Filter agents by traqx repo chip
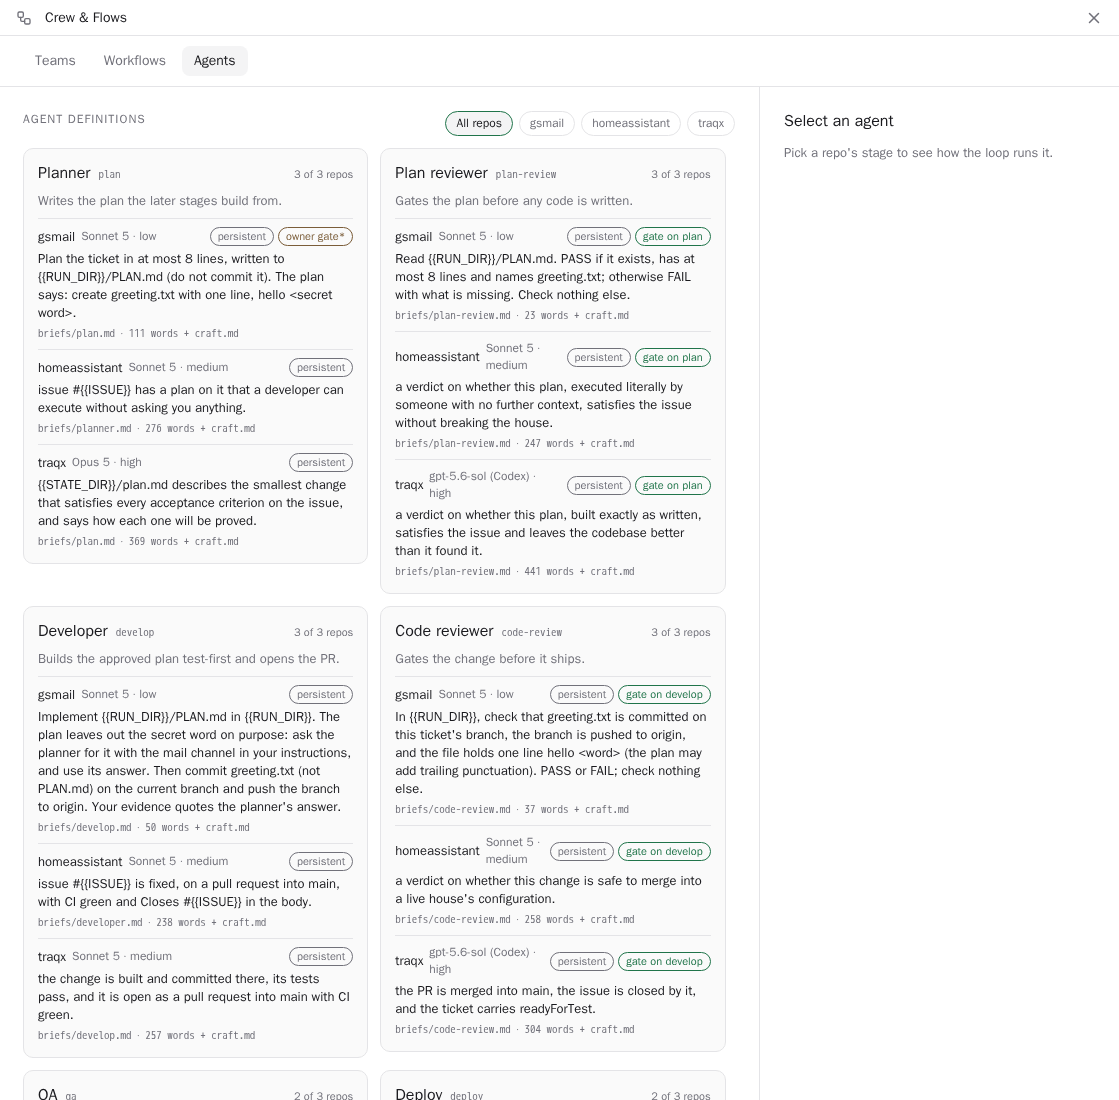1119x1100 pixels. tap(711, 123)
